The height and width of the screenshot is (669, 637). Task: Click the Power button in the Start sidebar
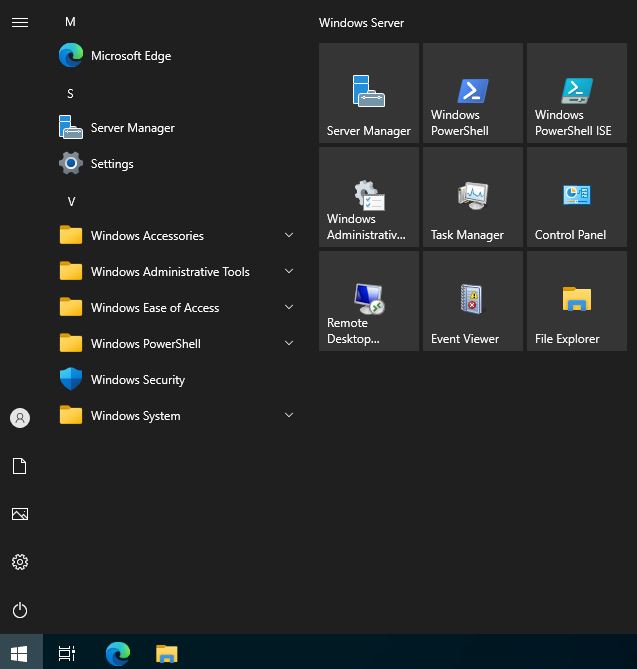(x=20, y=611)
